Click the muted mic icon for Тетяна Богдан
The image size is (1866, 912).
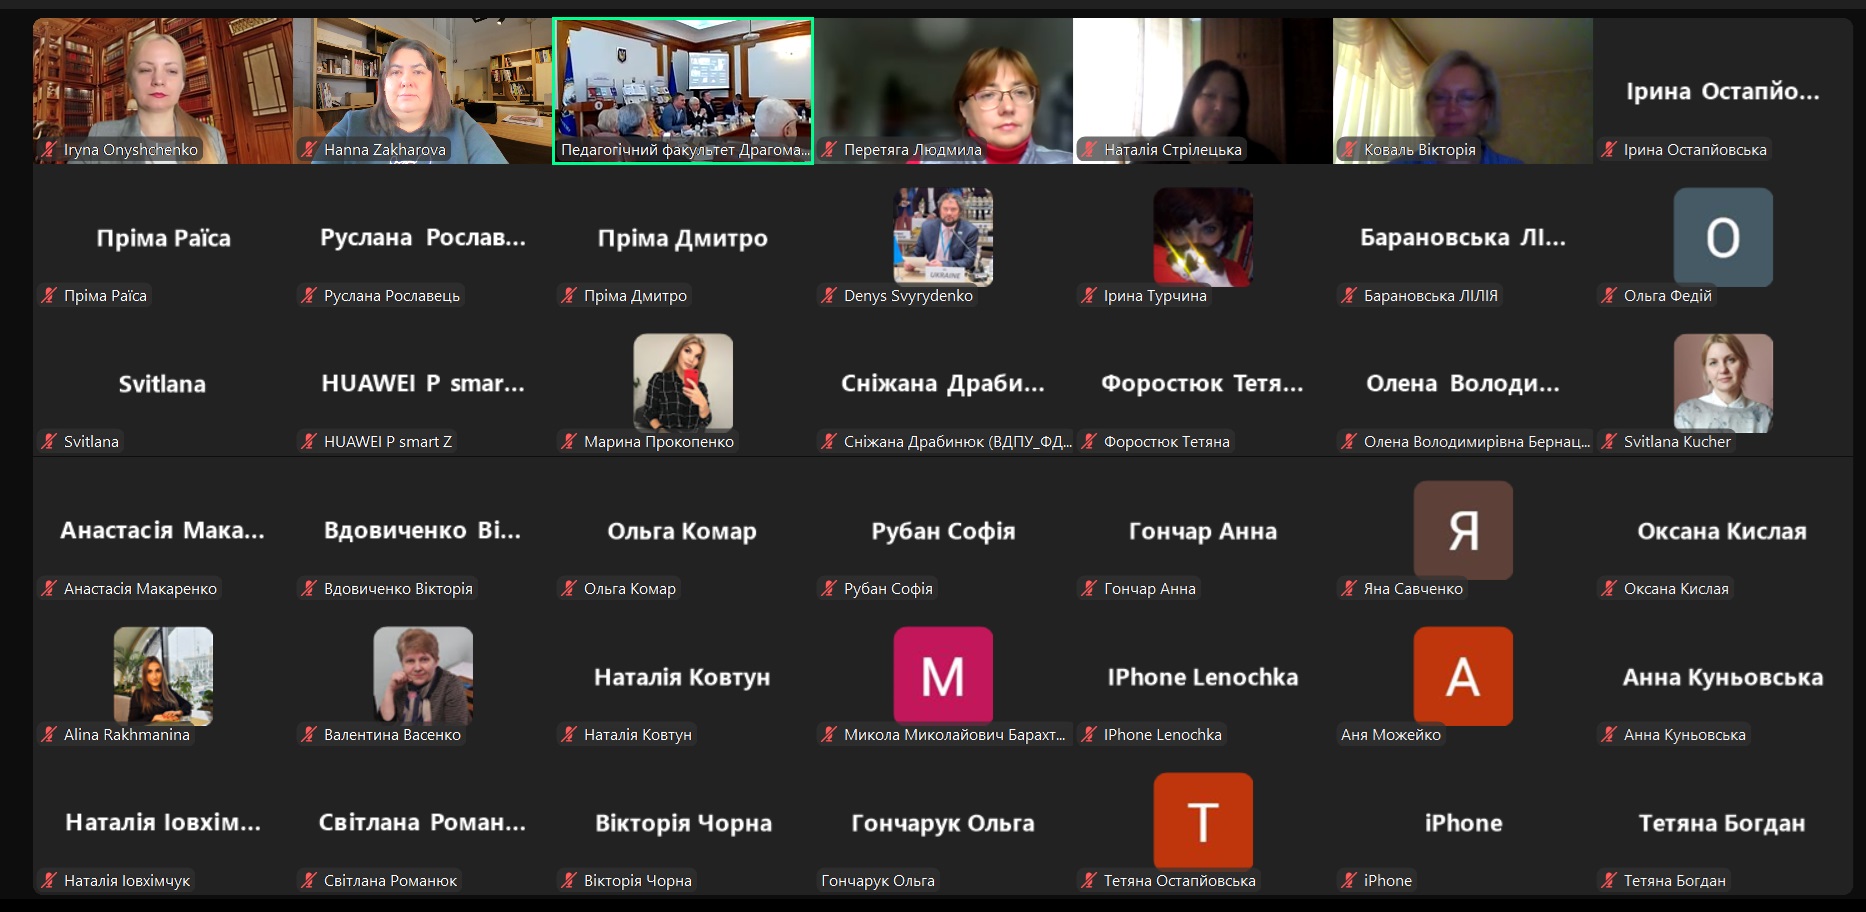click(1609, 881)
